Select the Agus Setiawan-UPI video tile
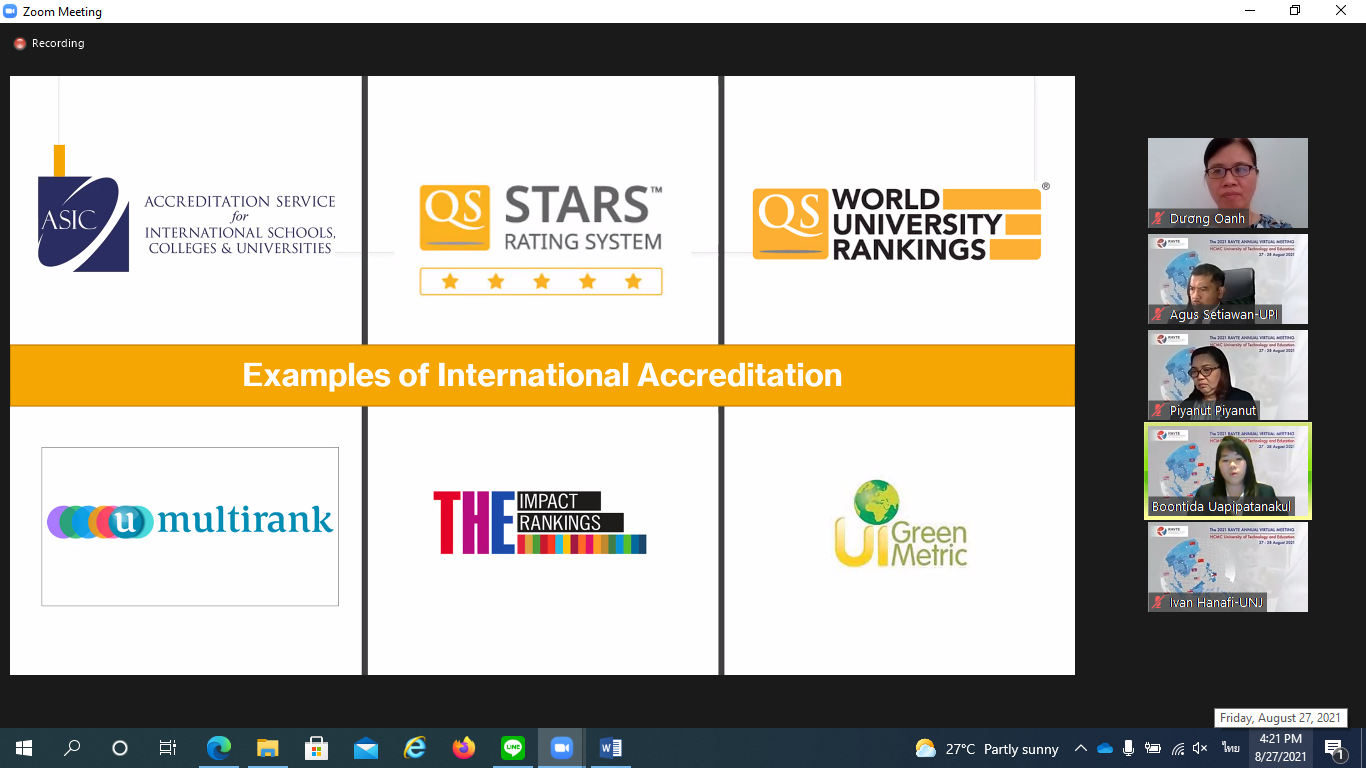This screenshot has height=768, width=1366. 1228,279
